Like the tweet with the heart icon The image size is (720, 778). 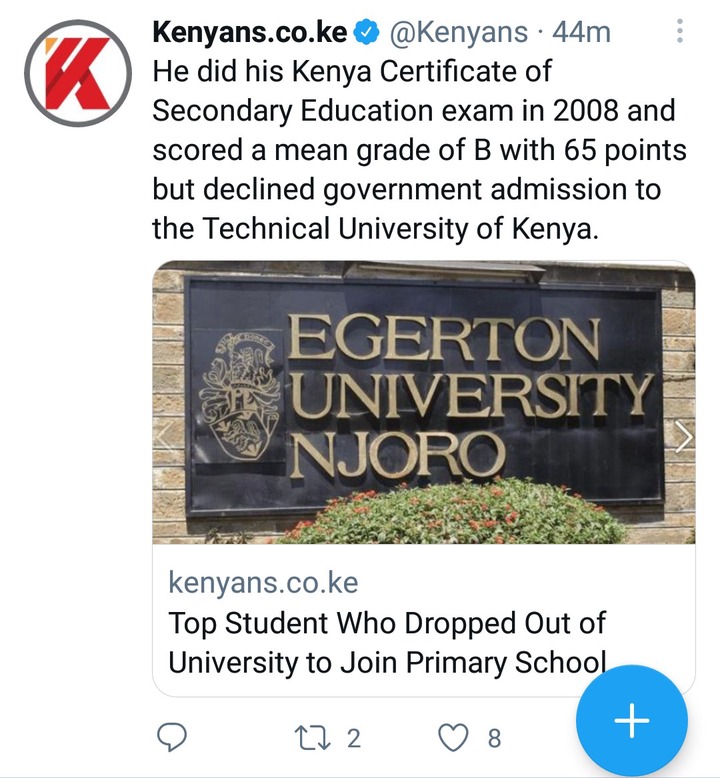[x=455, y=739]
